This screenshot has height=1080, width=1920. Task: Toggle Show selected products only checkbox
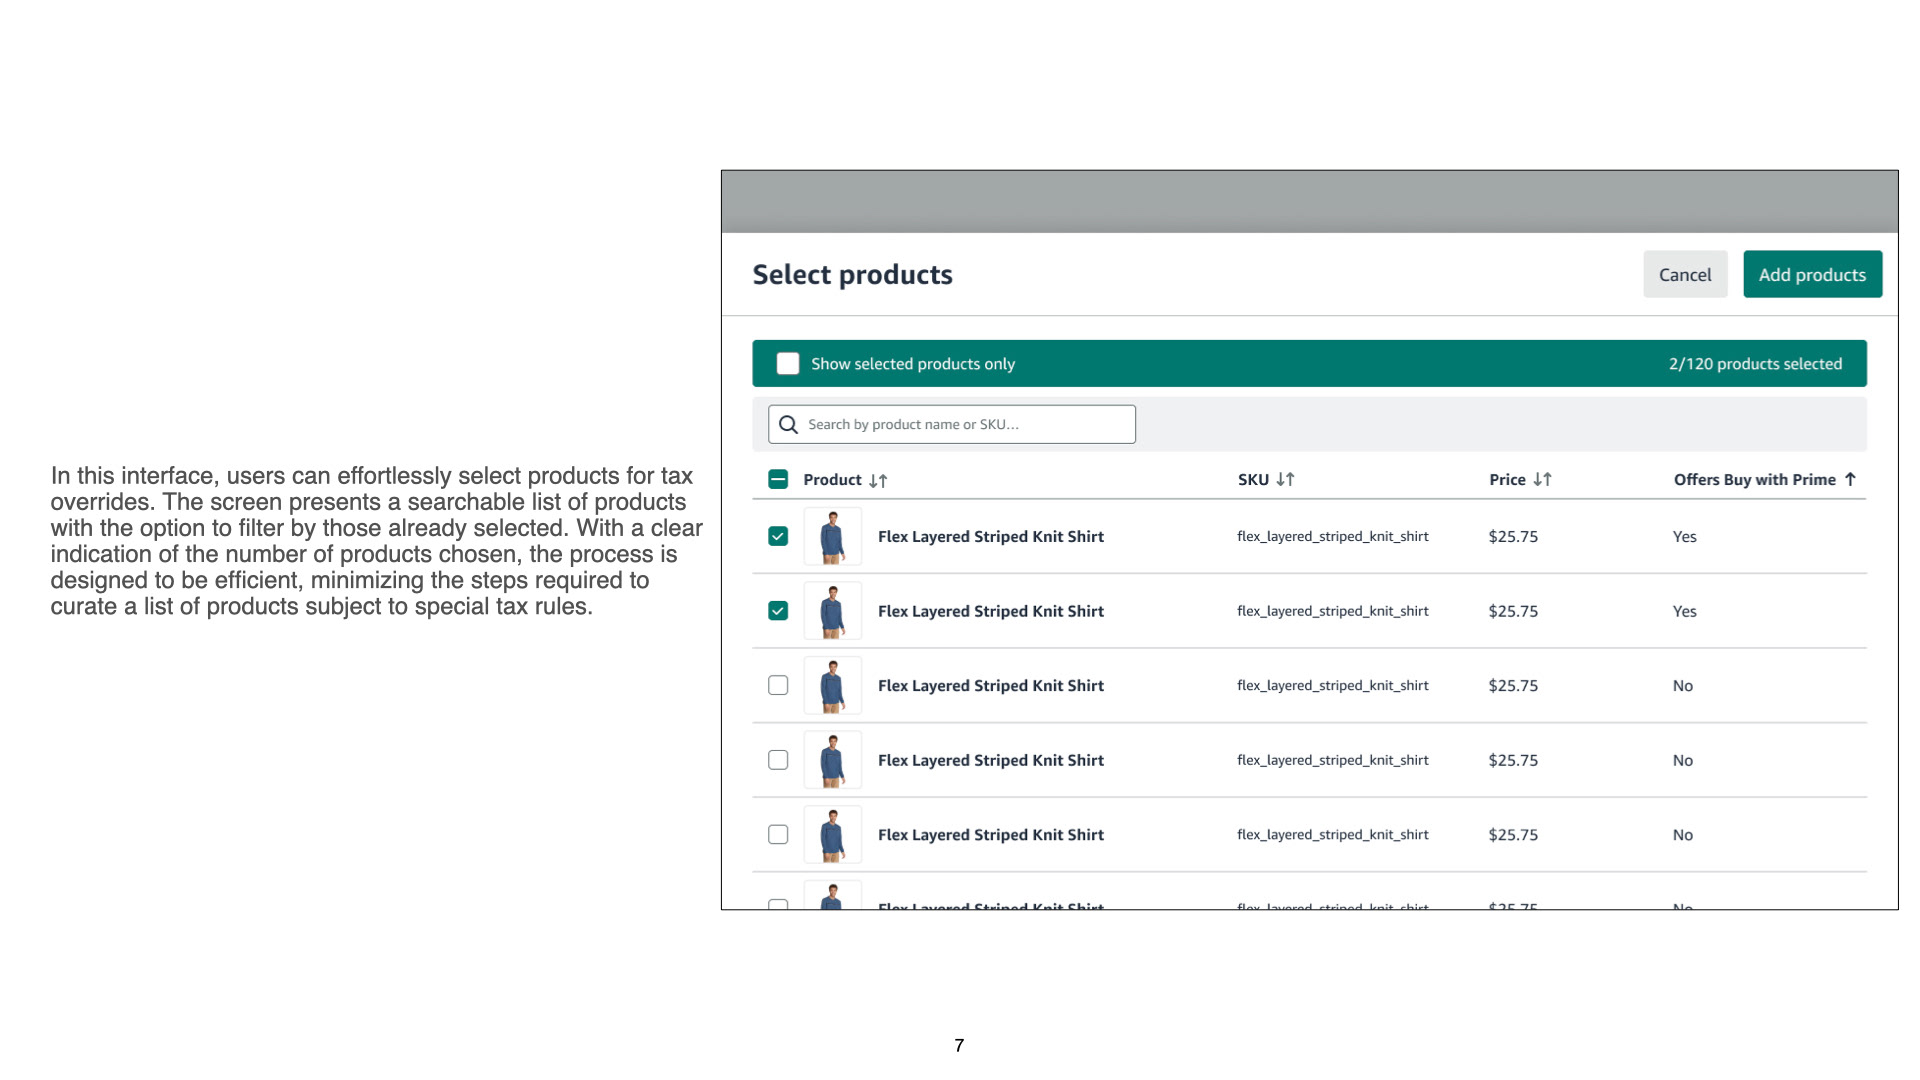click(788, 364)
